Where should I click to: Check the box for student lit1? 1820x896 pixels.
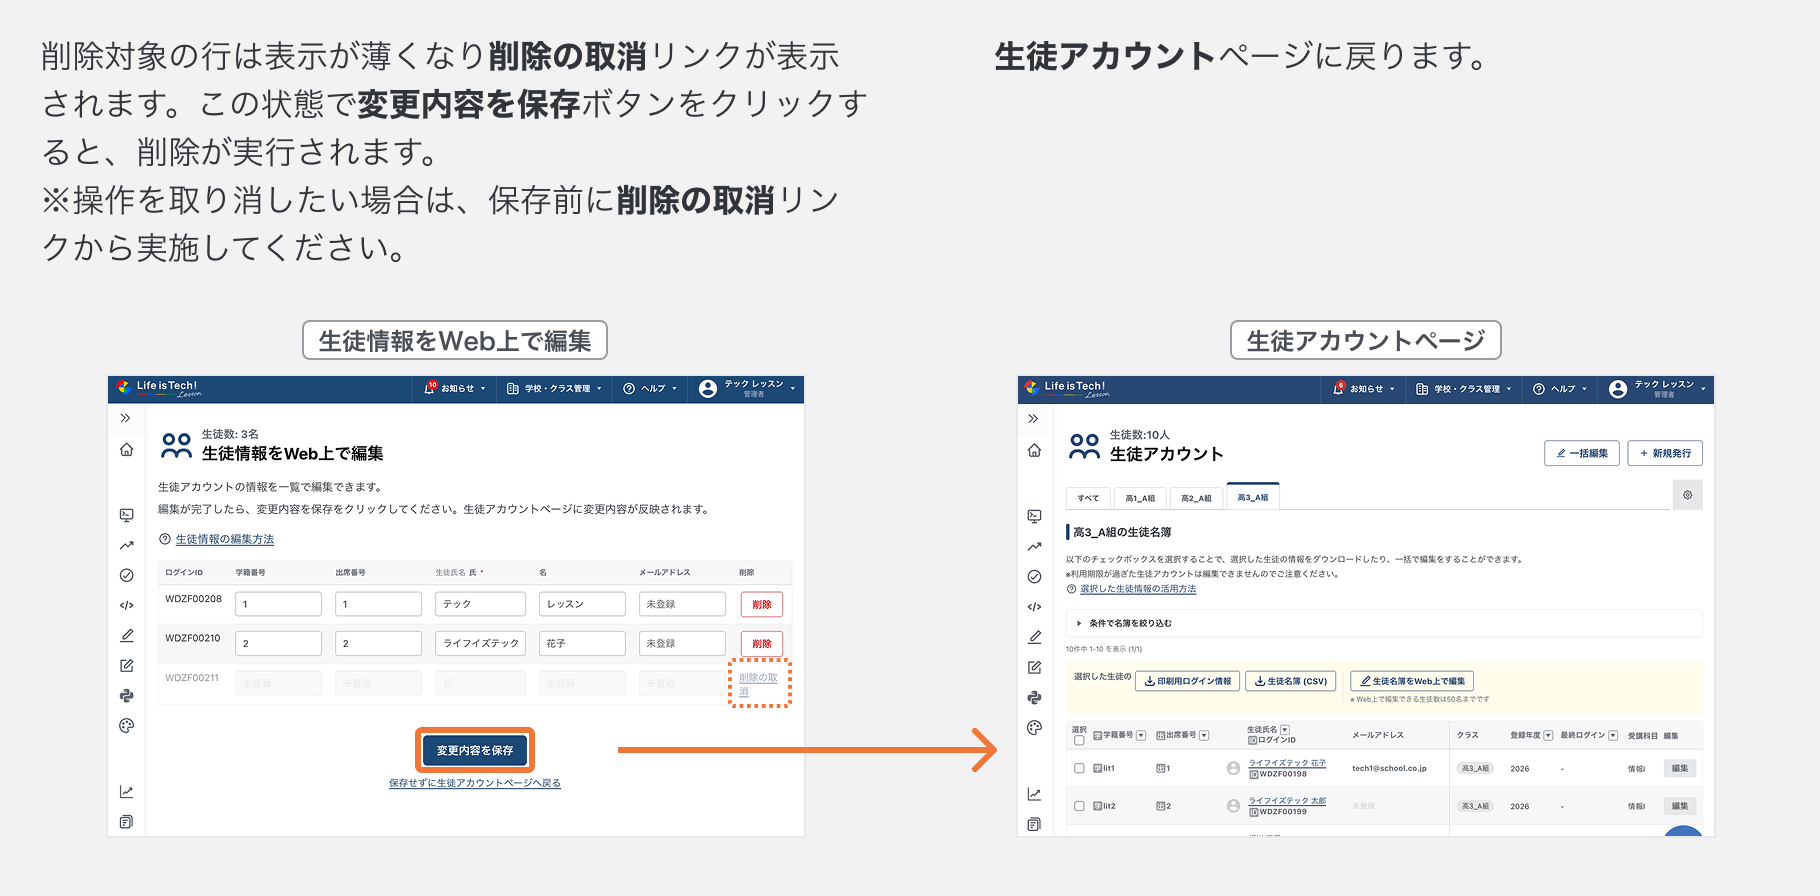click(1079, 768)
